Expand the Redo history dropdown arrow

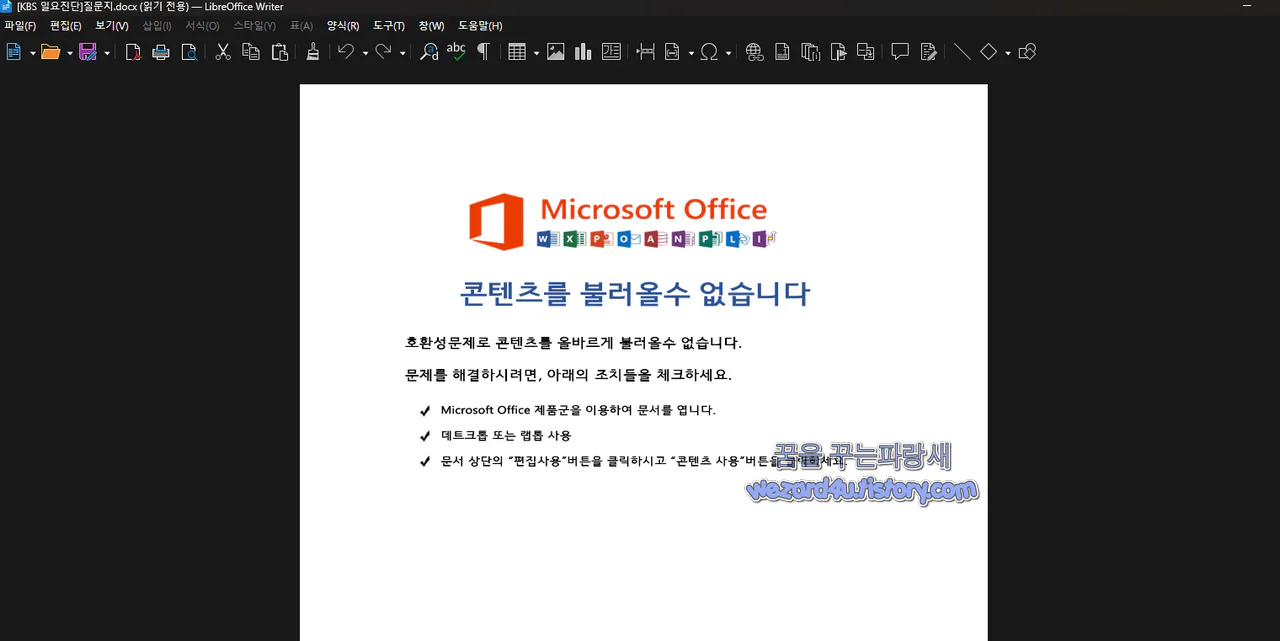pos(403,53)
